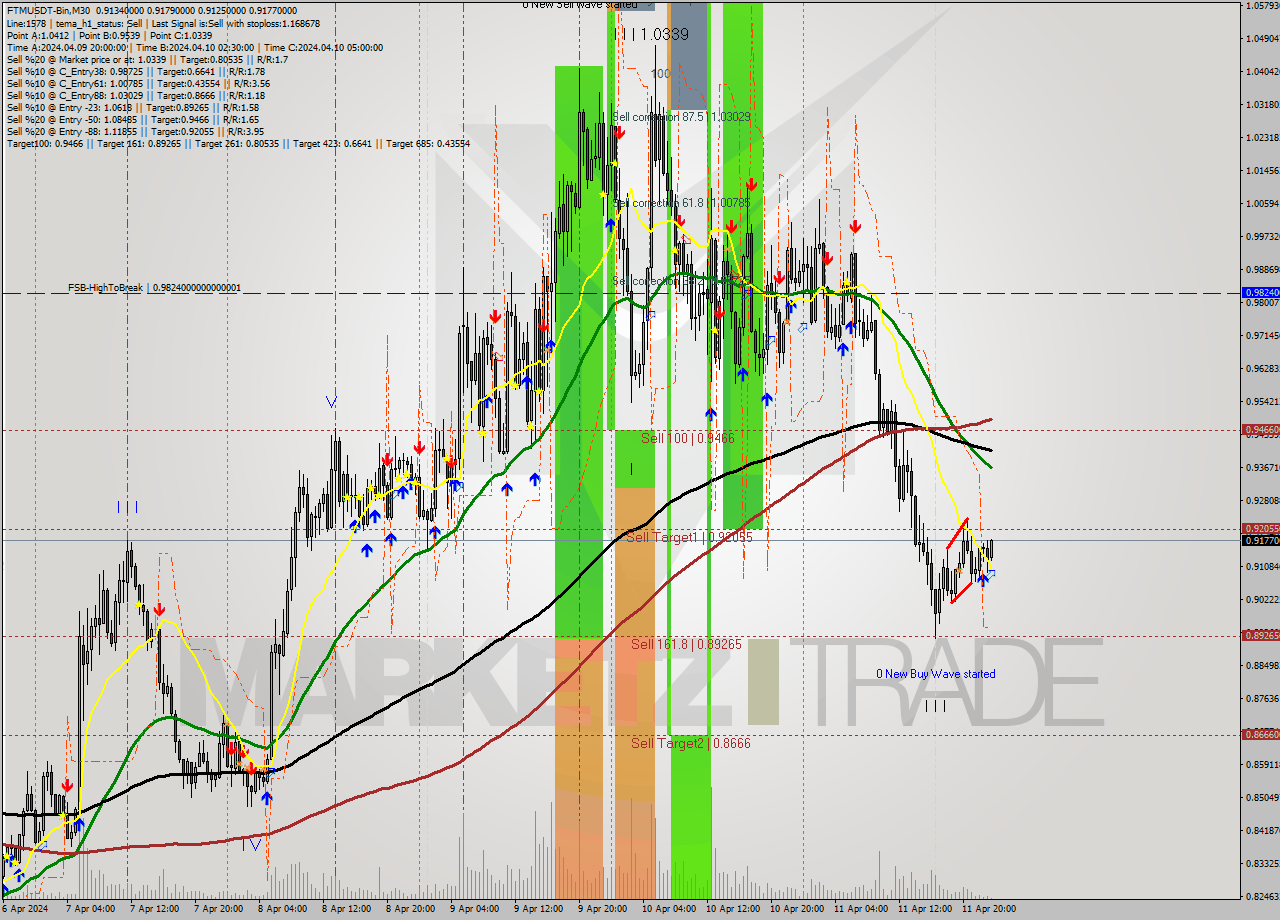1280x920 pixels.
Task: Click the 11 Apr 12:00 time label
Action: click(925, 909)
